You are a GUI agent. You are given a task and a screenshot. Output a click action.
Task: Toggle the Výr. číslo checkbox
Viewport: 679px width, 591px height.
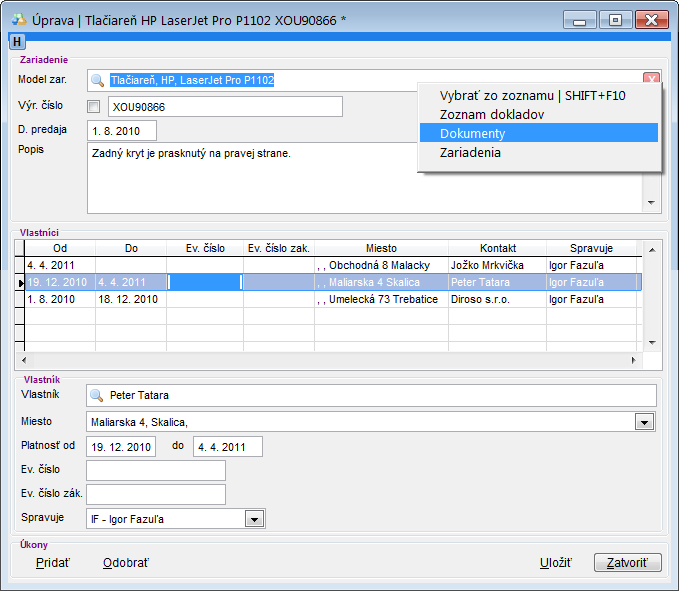click(x=94, y=106)
